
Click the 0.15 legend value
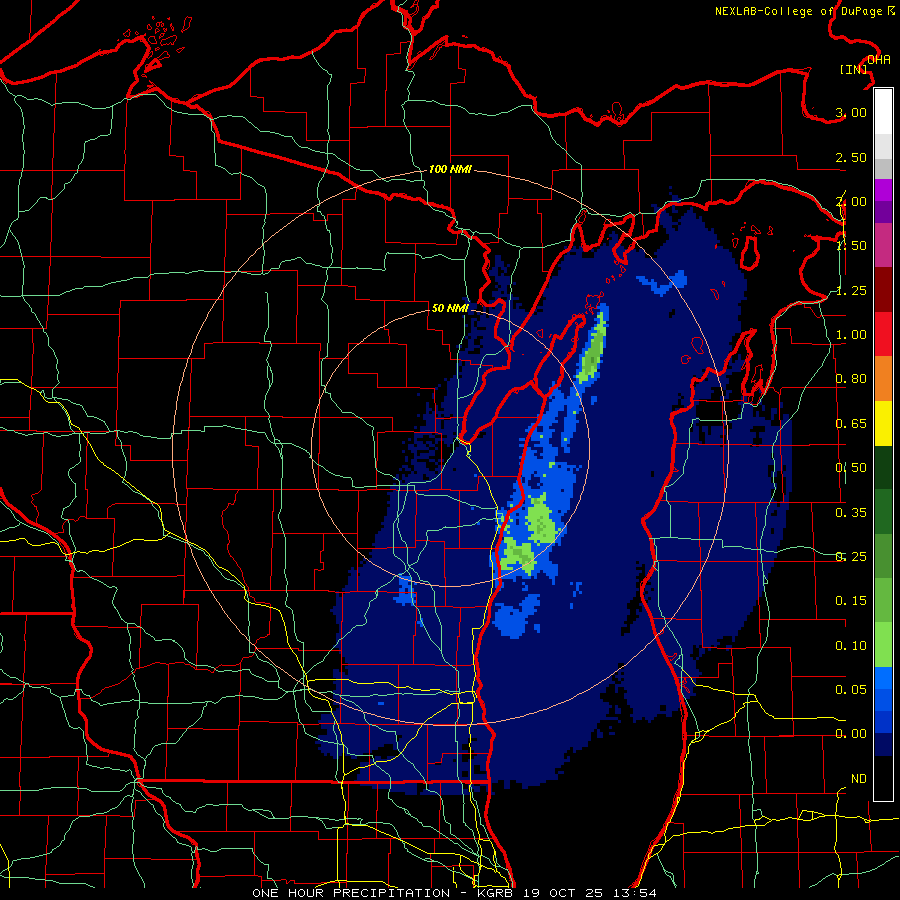tap(851, 601)
